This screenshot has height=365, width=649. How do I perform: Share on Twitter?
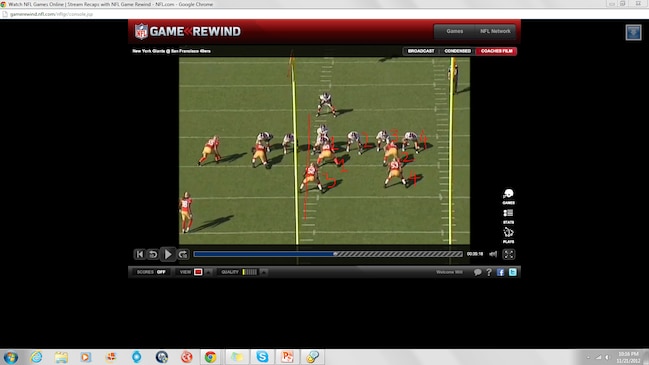point(512,272)
